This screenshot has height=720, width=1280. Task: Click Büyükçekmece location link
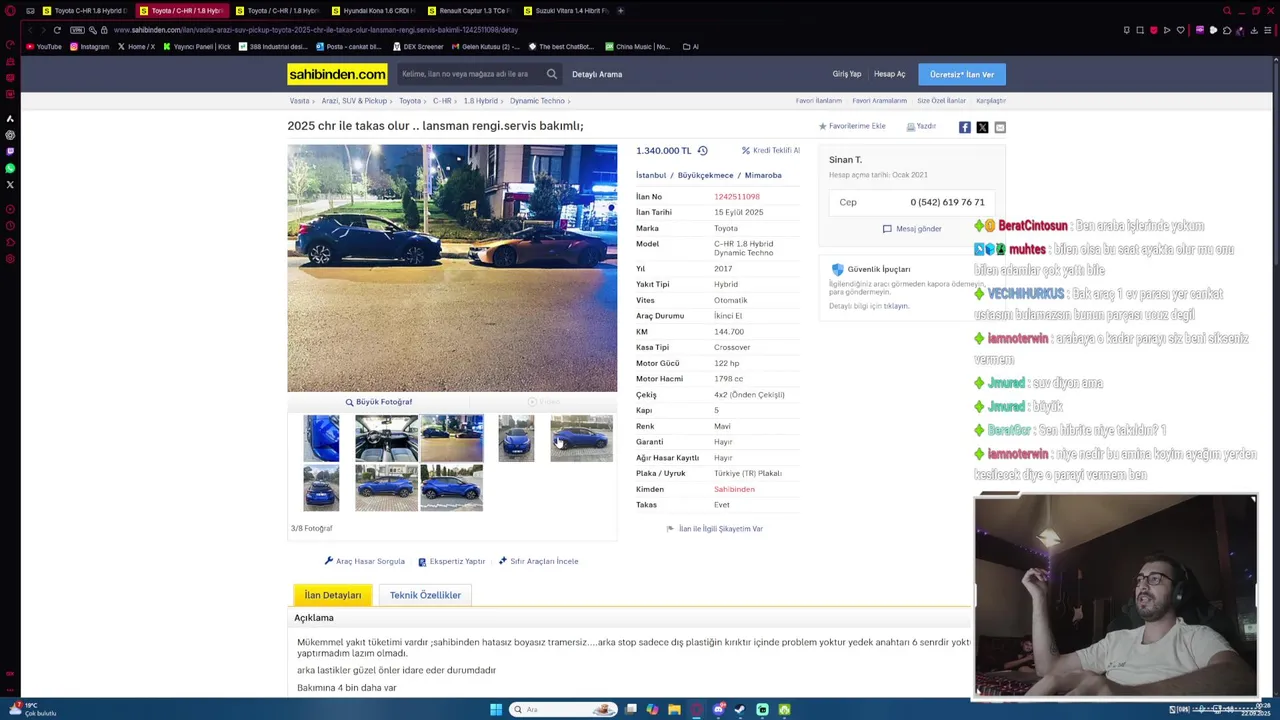[x=705, y=175]
